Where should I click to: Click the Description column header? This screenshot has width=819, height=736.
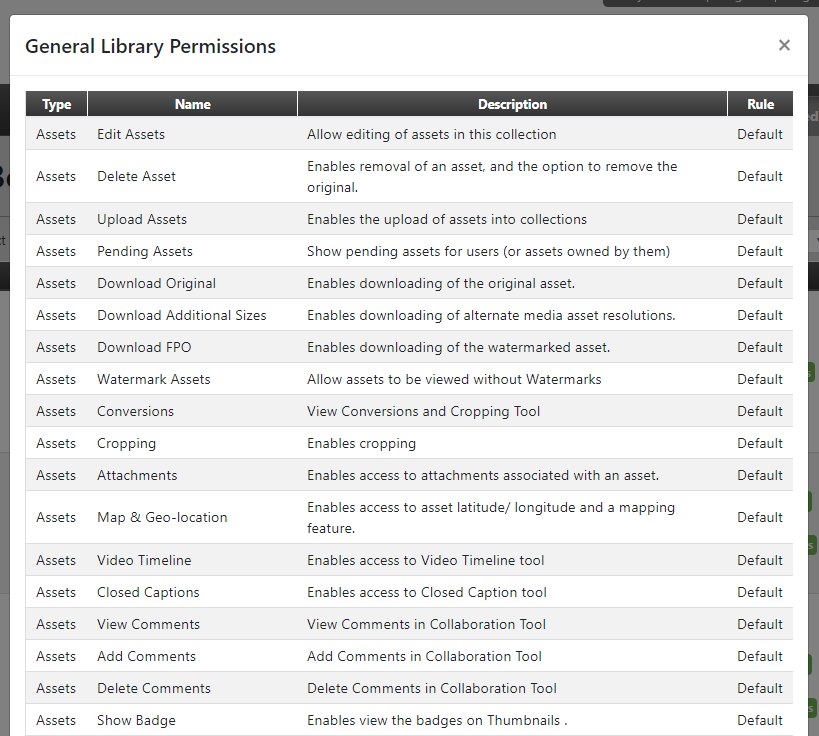coord(512,104)
